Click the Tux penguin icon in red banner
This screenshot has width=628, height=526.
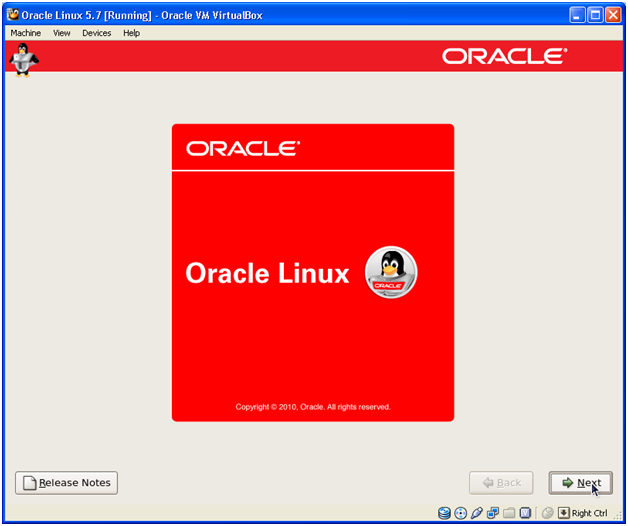click(24, 59)
